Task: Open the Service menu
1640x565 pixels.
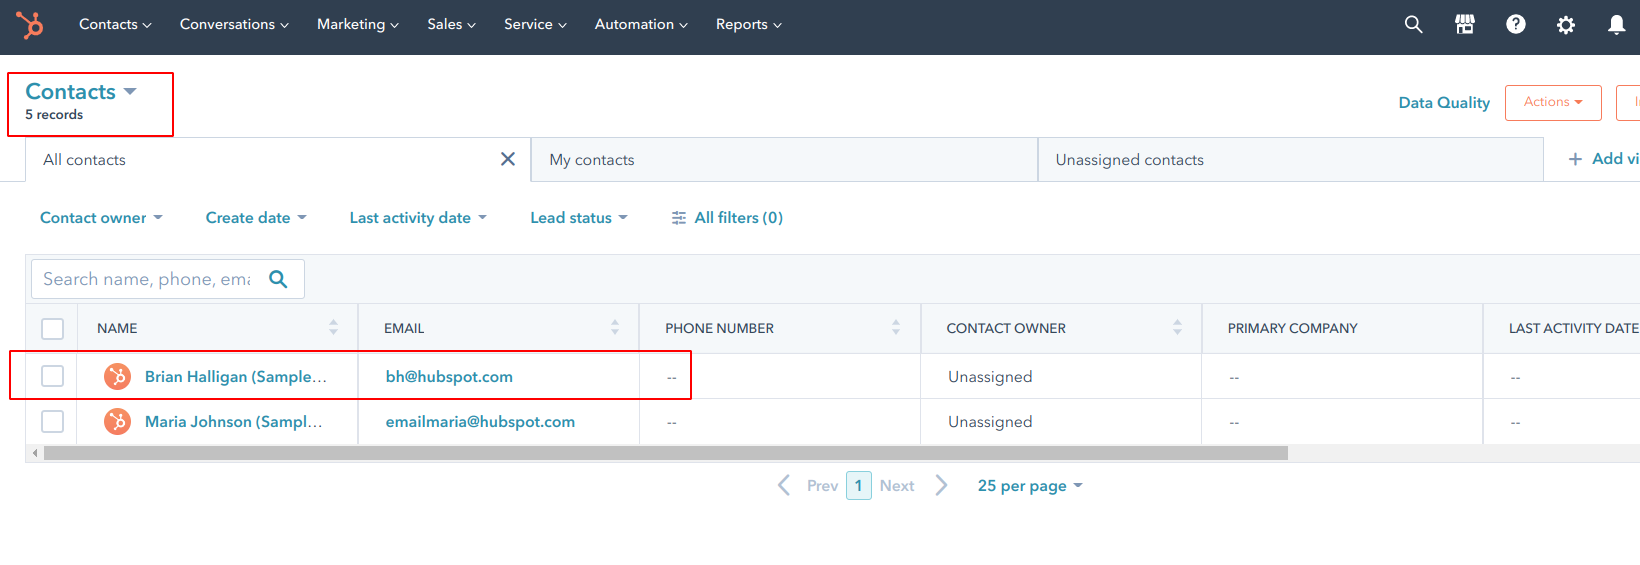Action: [535, 24]
